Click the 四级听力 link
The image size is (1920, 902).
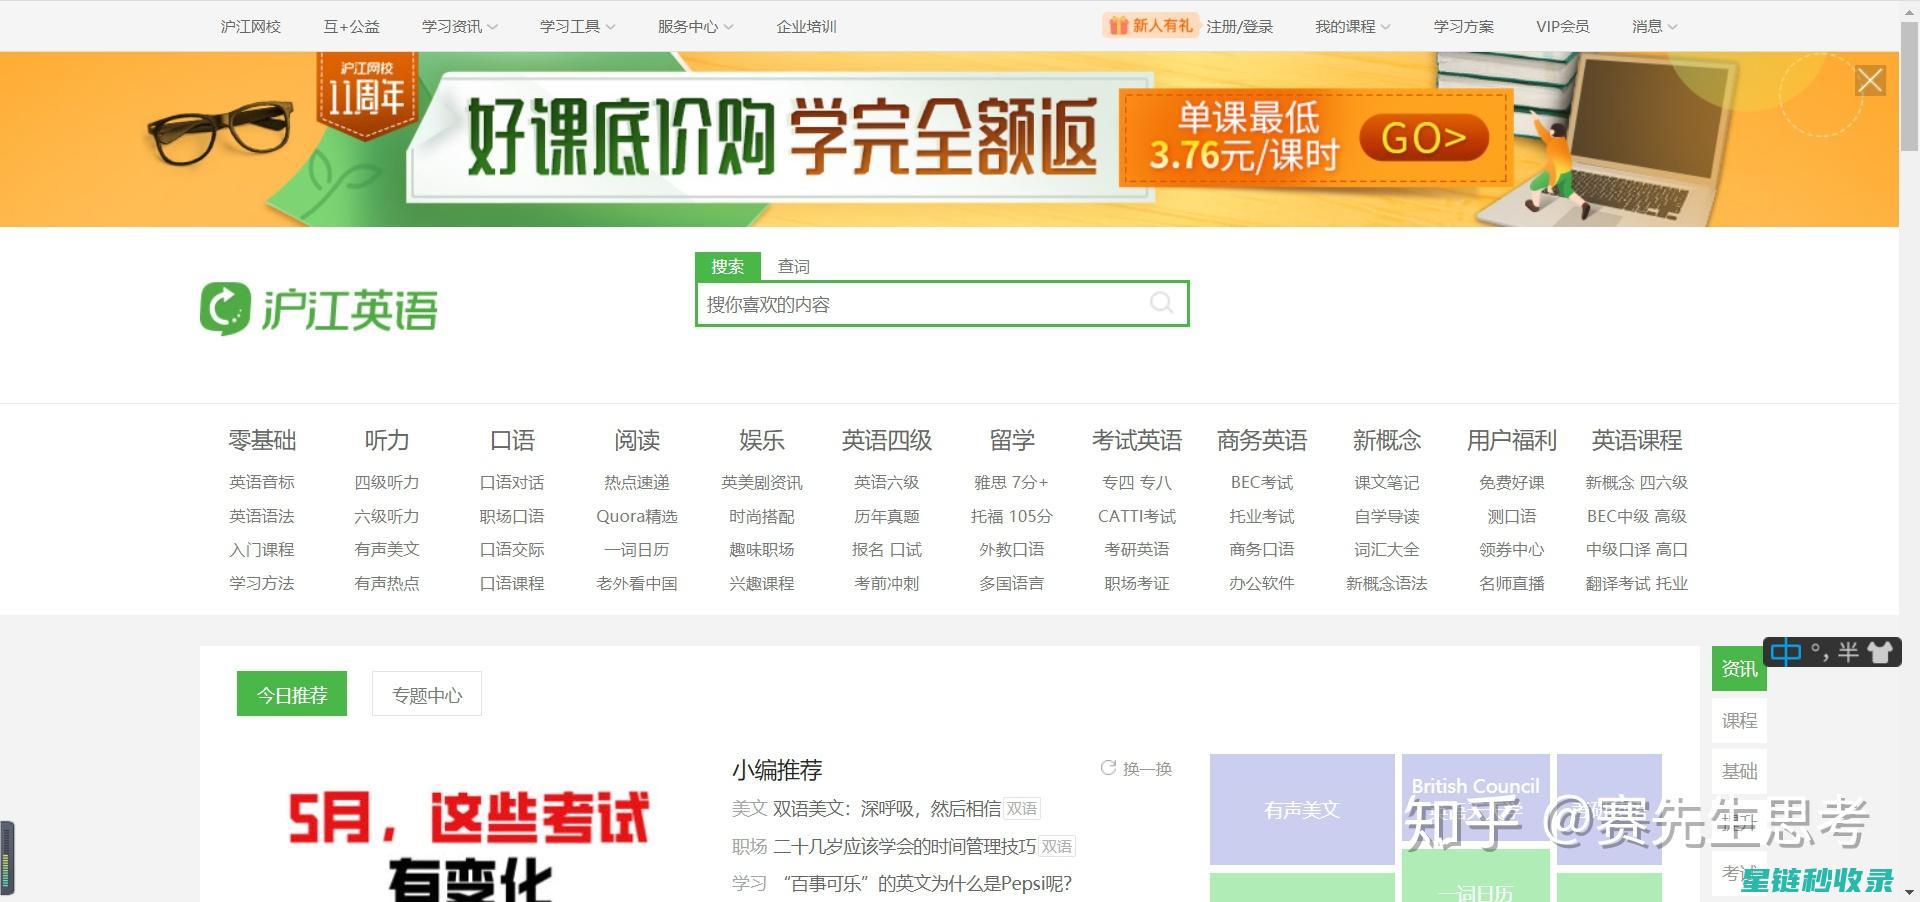(387, 482)
